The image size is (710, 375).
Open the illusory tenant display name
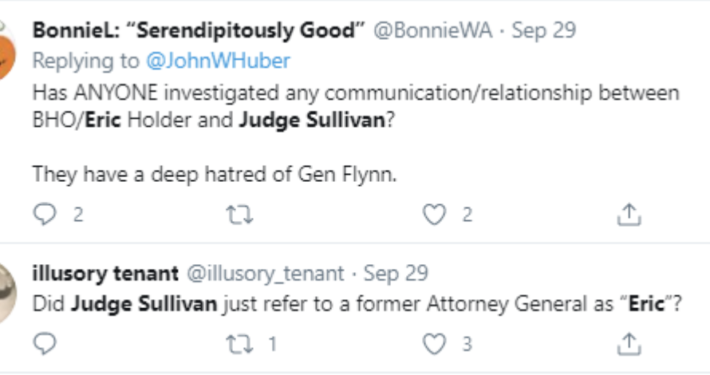click(106, 273)
